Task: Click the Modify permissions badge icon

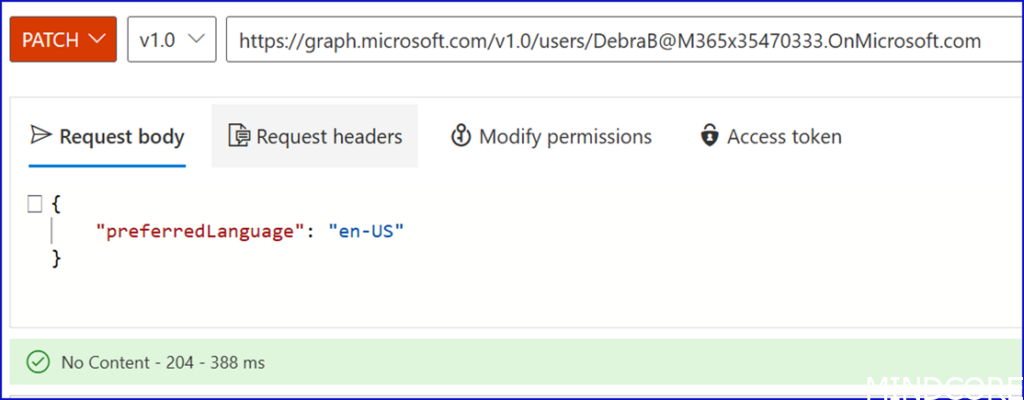Action: click(461, 135)
